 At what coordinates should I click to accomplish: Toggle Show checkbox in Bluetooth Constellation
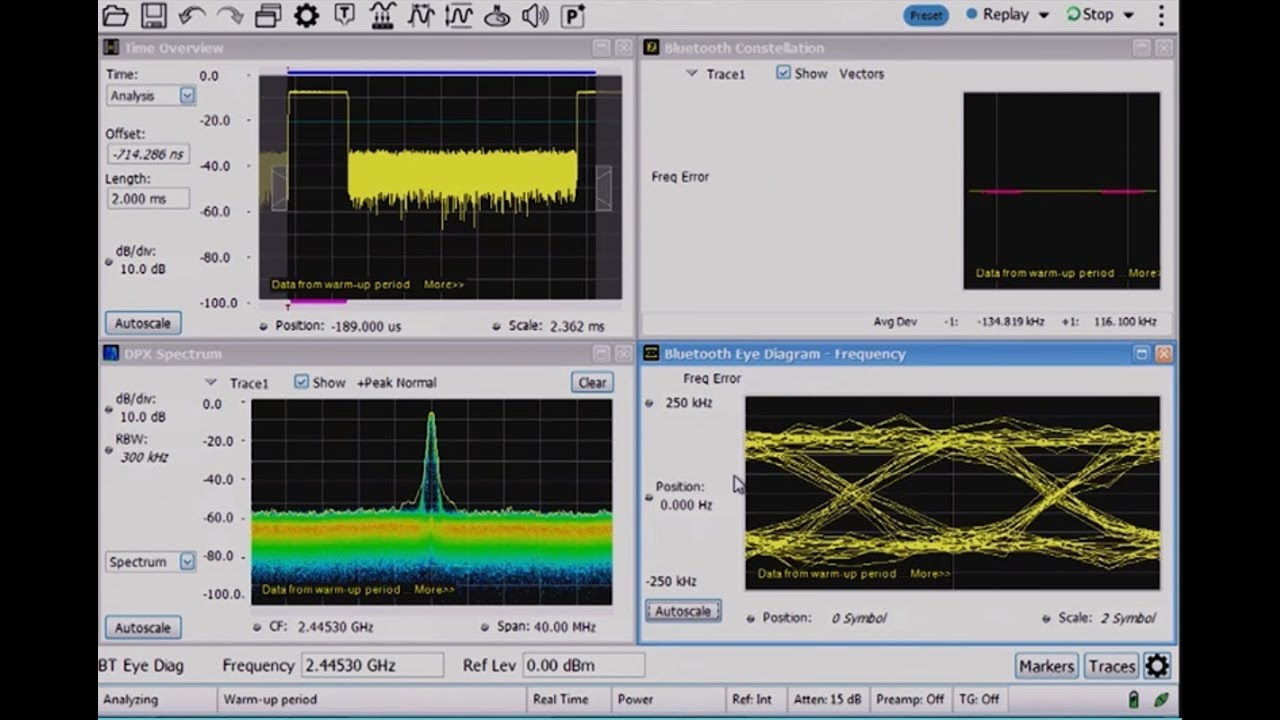pos(783,73)
